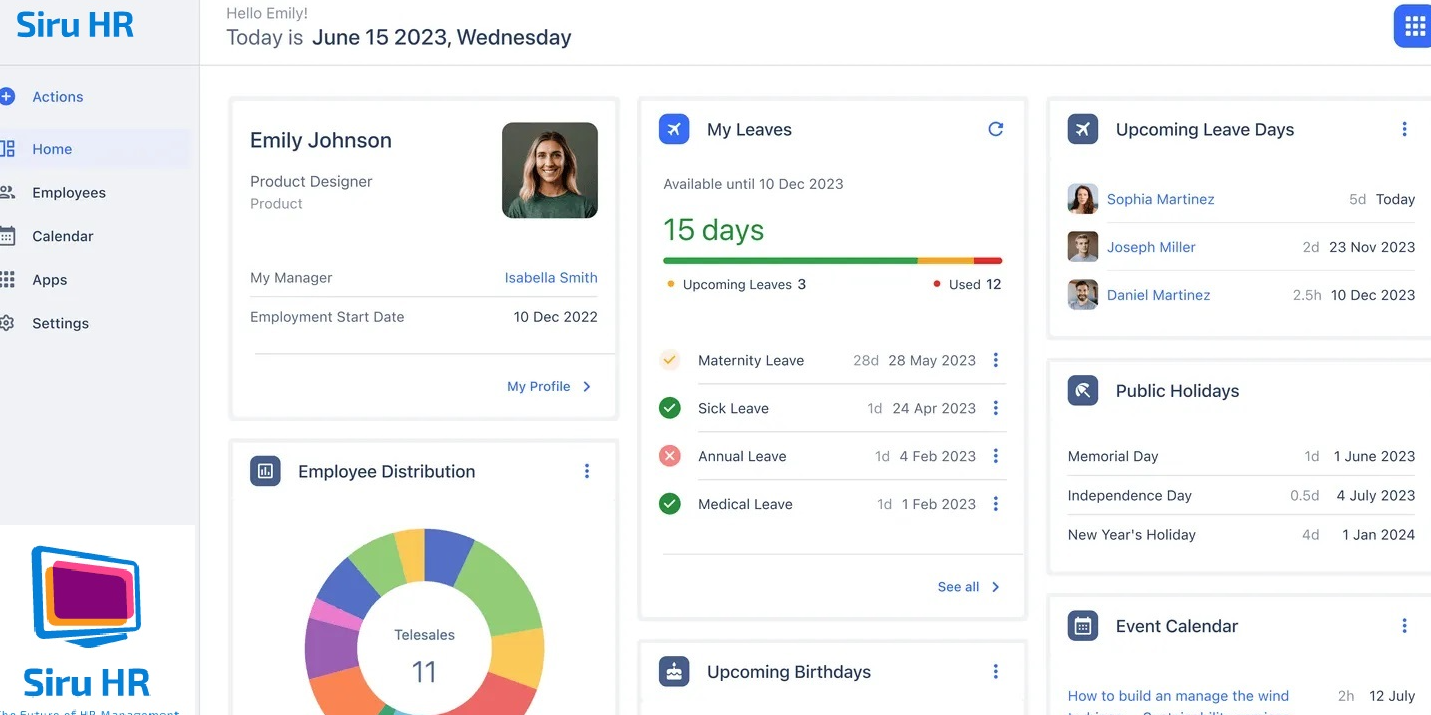The height and width of the screenshot is (715, 1431).
Task: Click the airplane icon beside My Leaves
Action: (x=674, y=129)
